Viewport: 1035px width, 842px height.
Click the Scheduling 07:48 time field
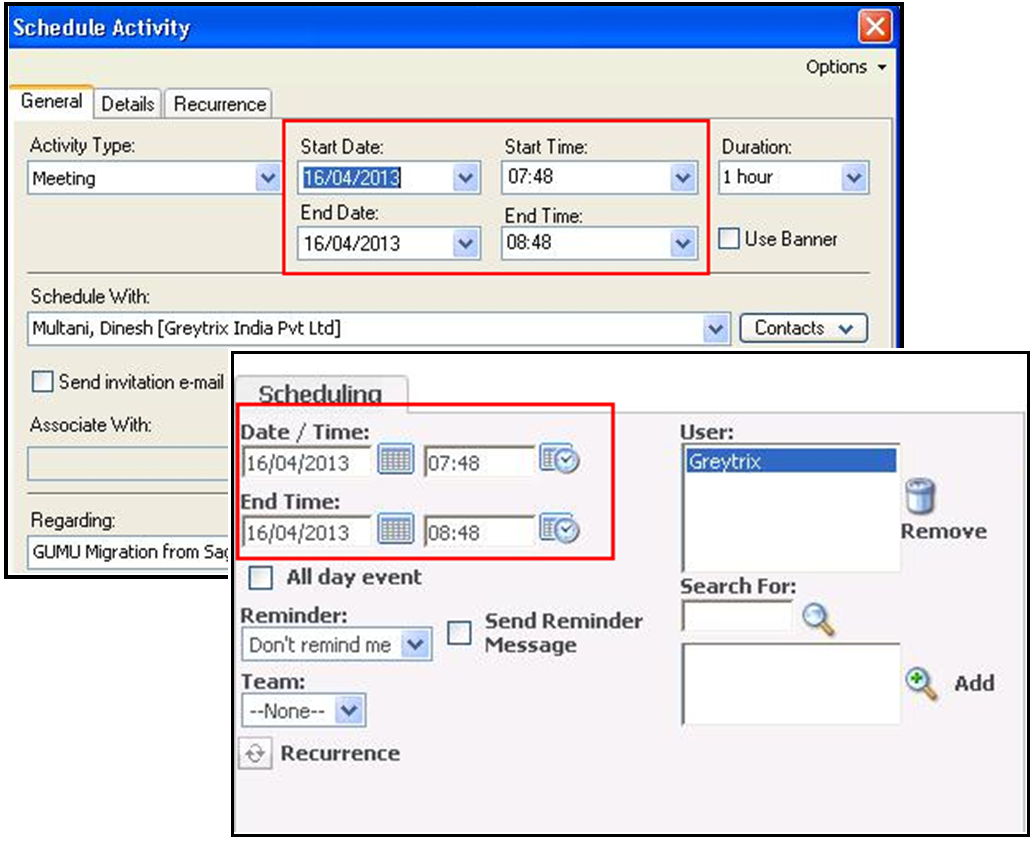[480, 463]
